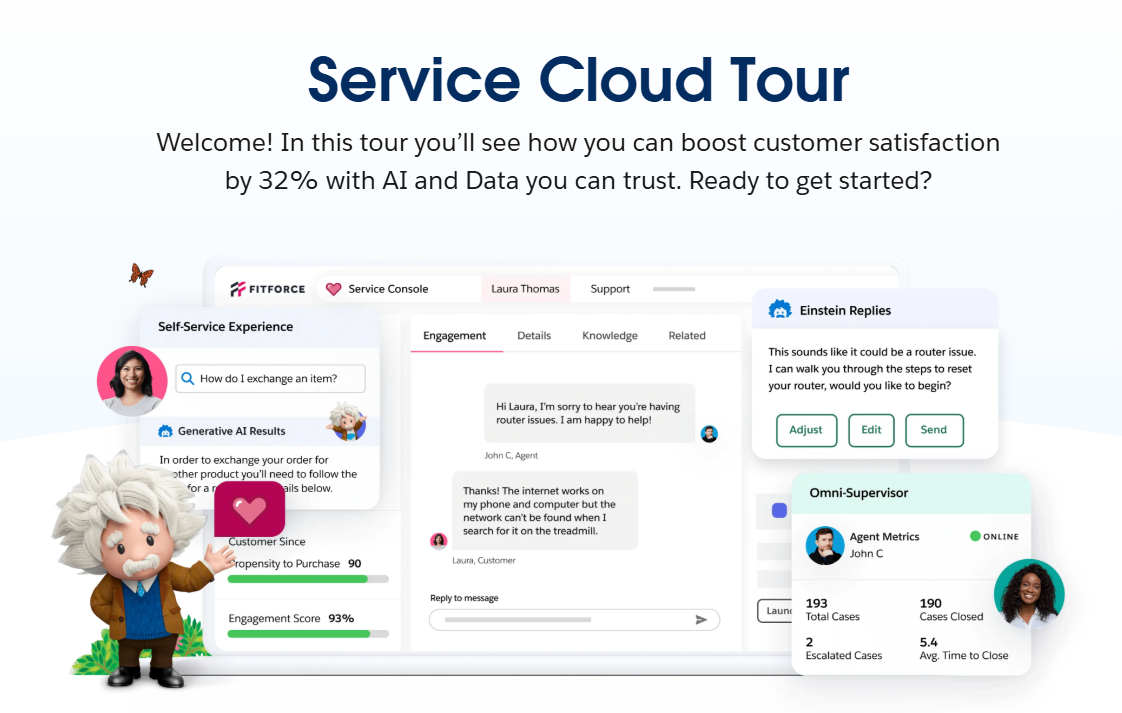Screen dimensions: 1122x713
Task: Click Laura customer avatar in chat
Action: coord(438,541)
